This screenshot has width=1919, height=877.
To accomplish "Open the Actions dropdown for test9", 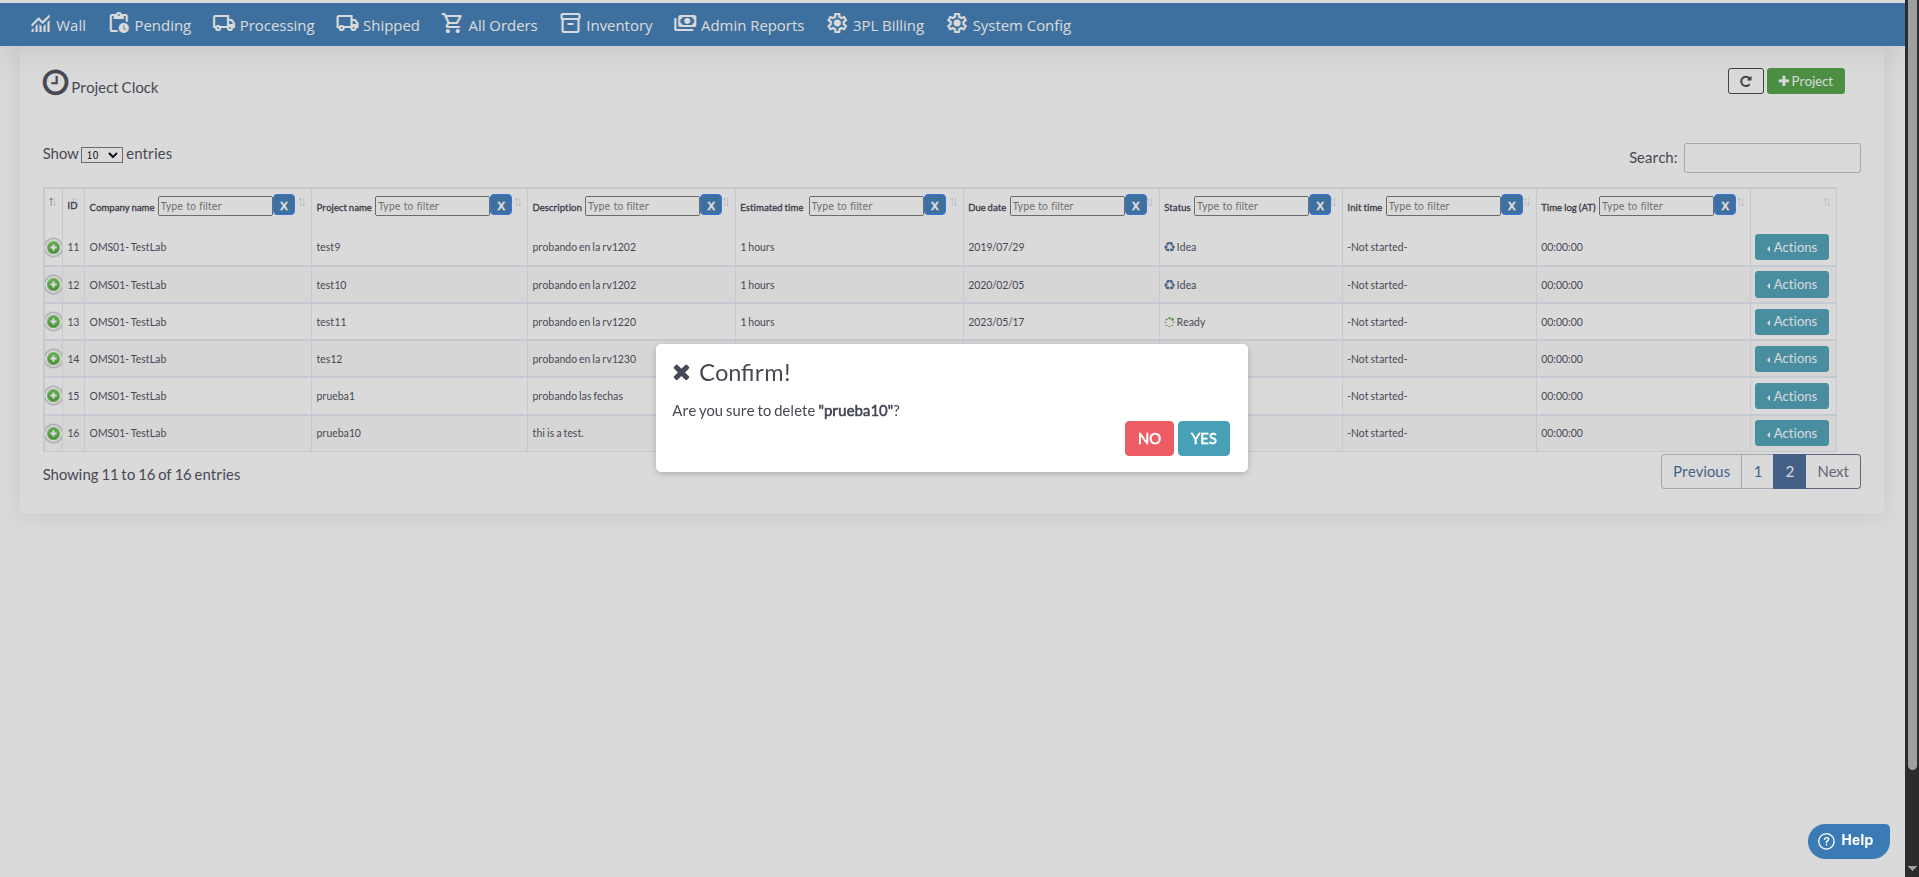I will (1791, 247).
